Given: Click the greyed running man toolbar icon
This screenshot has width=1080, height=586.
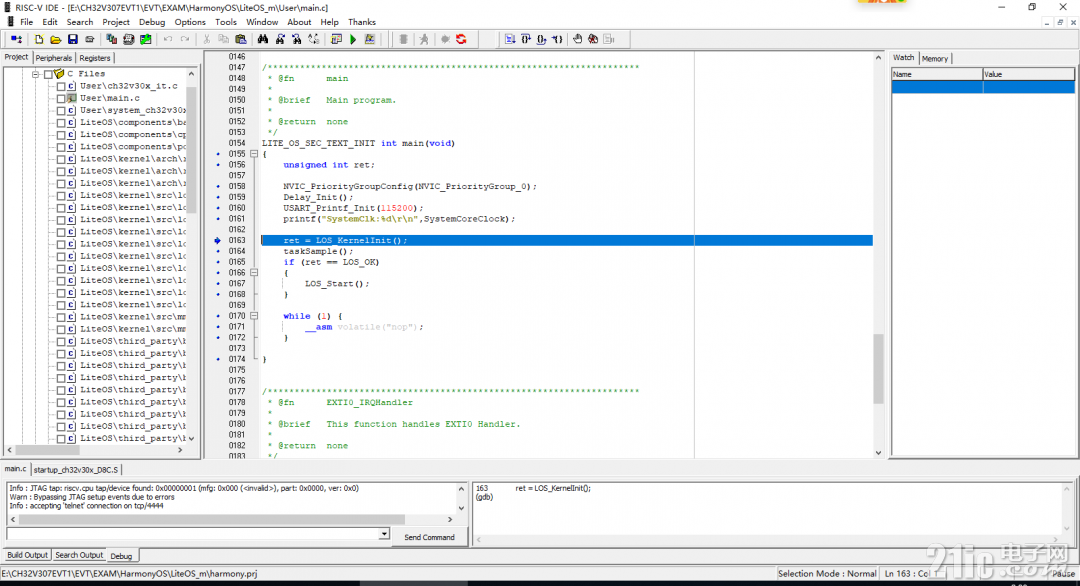Looking at the screenshot, I should [x=424, y=40].
